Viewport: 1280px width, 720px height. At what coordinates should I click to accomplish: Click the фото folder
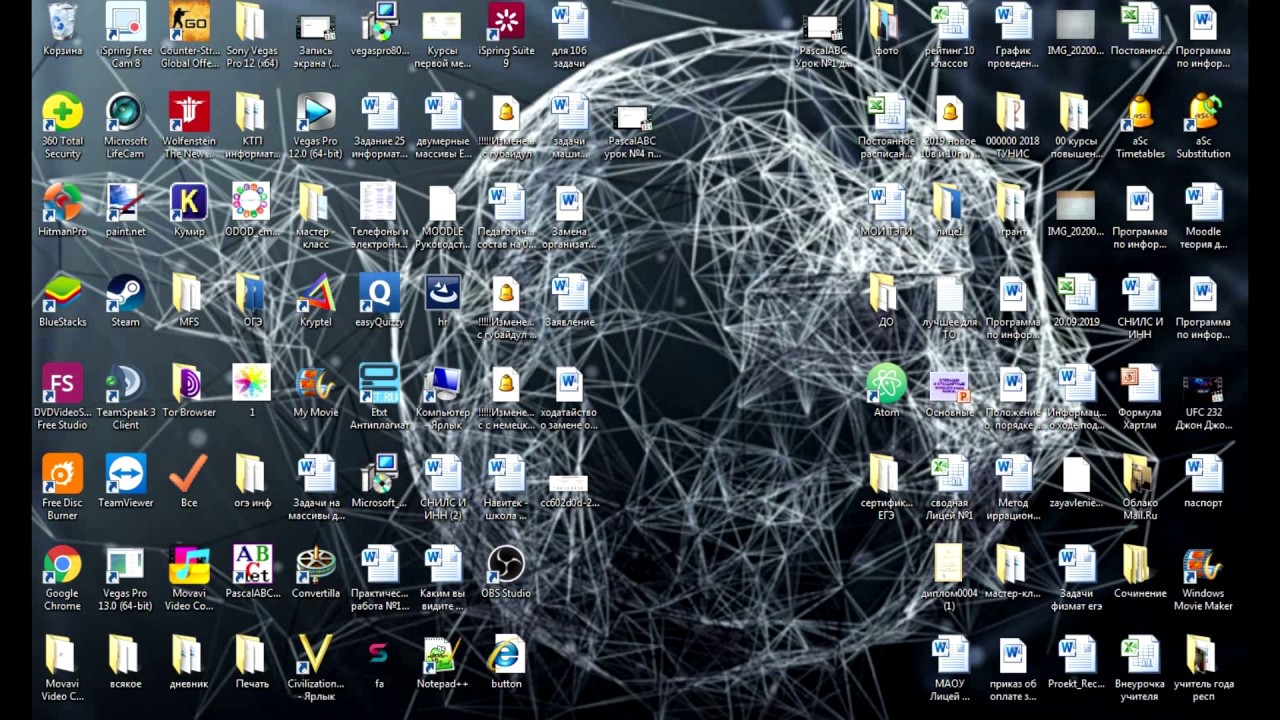[886, 31]
